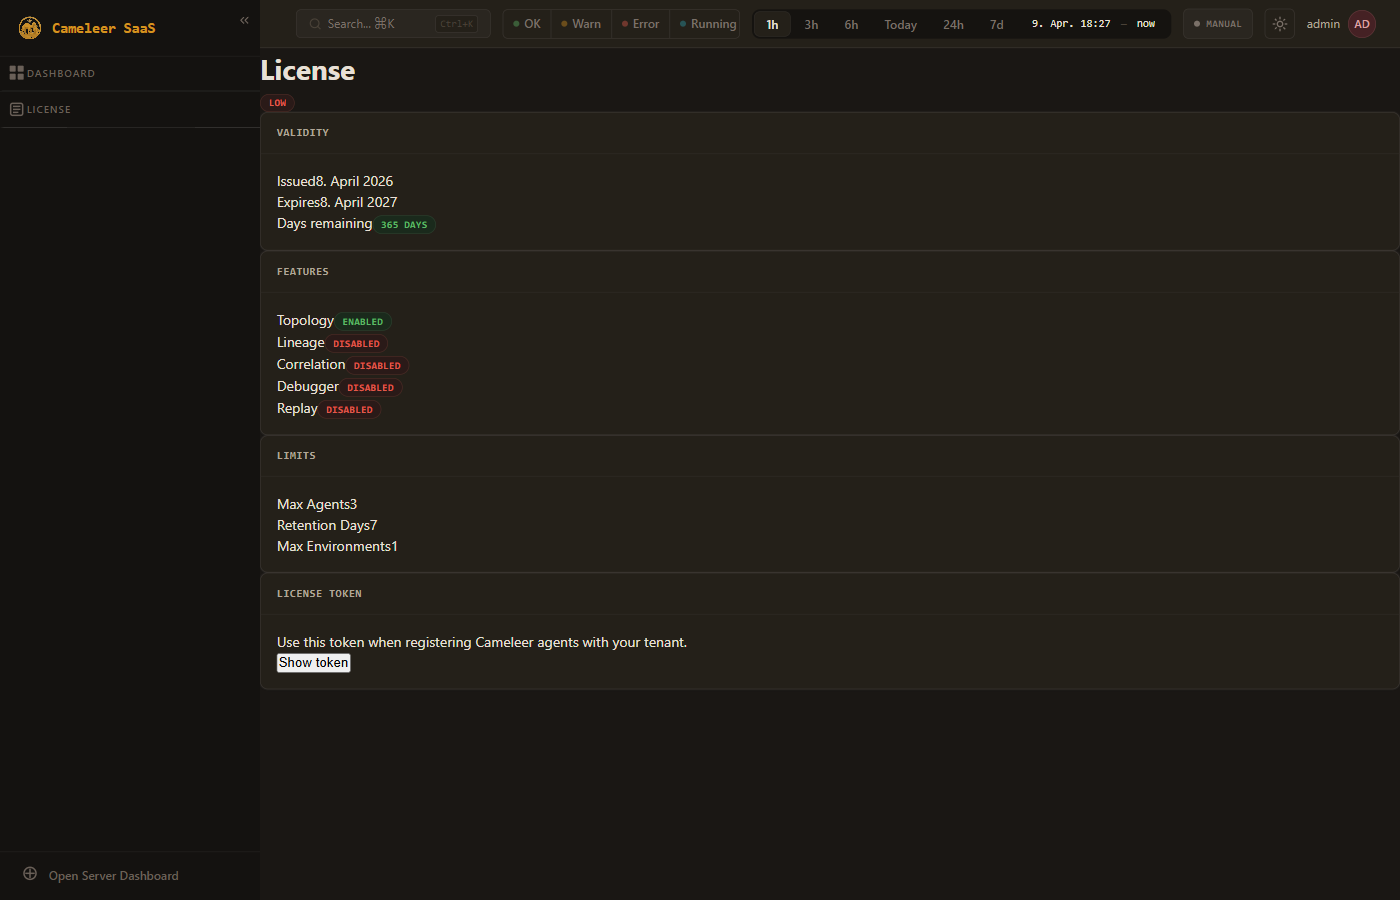Set the time range to 7d
The width and height of the screenshot is (1400, 900).
coord(996,24)
